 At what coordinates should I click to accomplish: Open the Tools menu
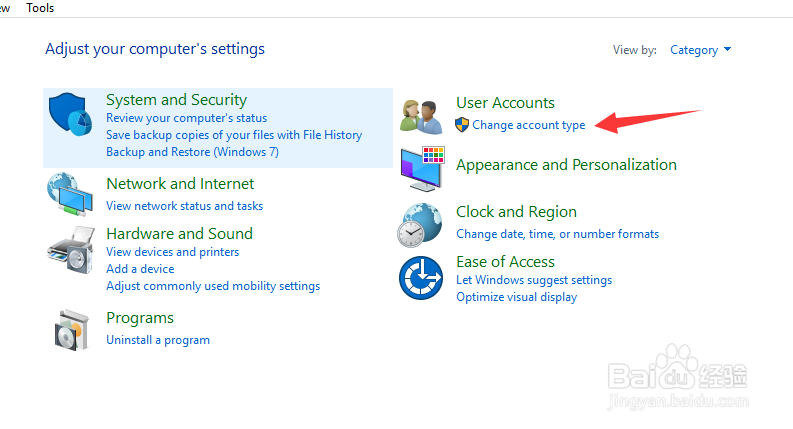pyautogui.click(x=40, y=8)
